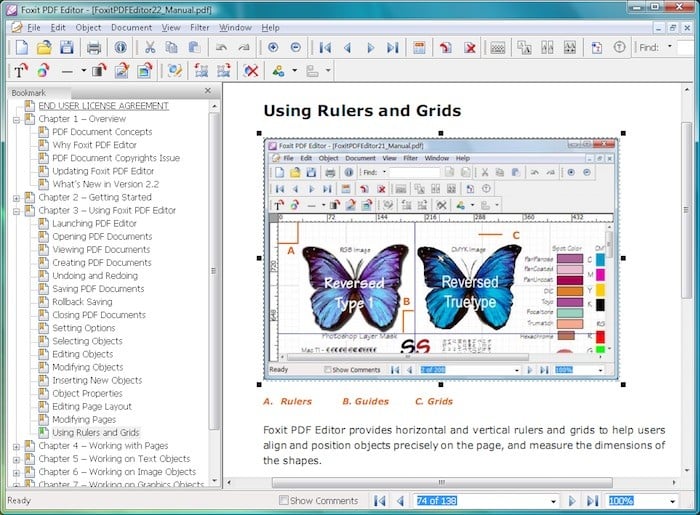700x515 pixels.
Task: Expand Chapter 4 – Working with Pages node
Action: (17, 446)
